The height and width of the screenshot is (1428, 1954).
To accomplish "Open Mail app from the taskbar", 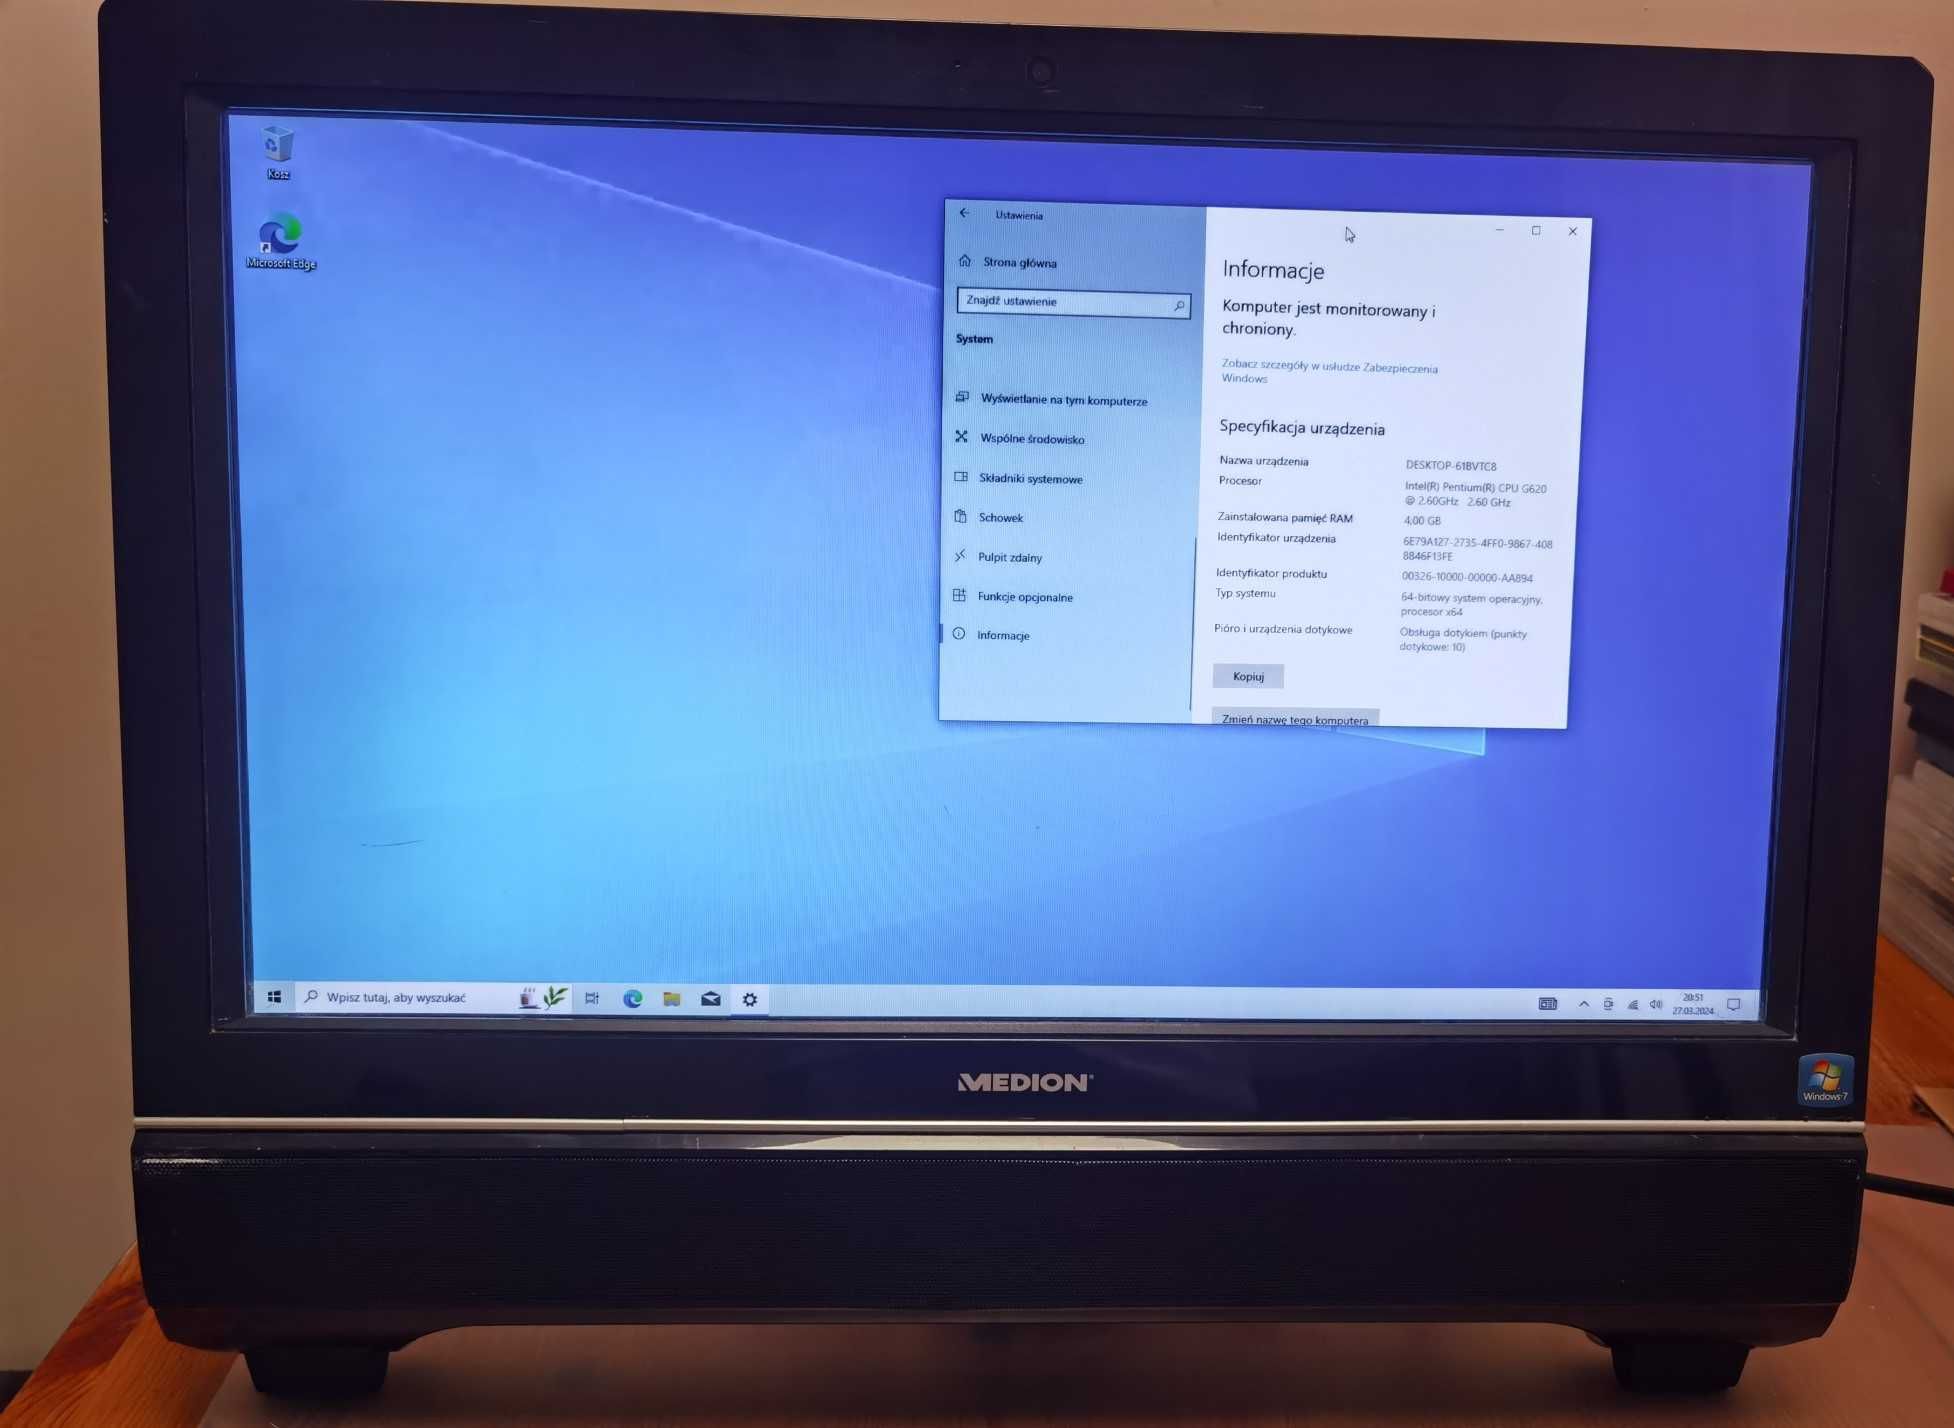I will coord(711,999).
